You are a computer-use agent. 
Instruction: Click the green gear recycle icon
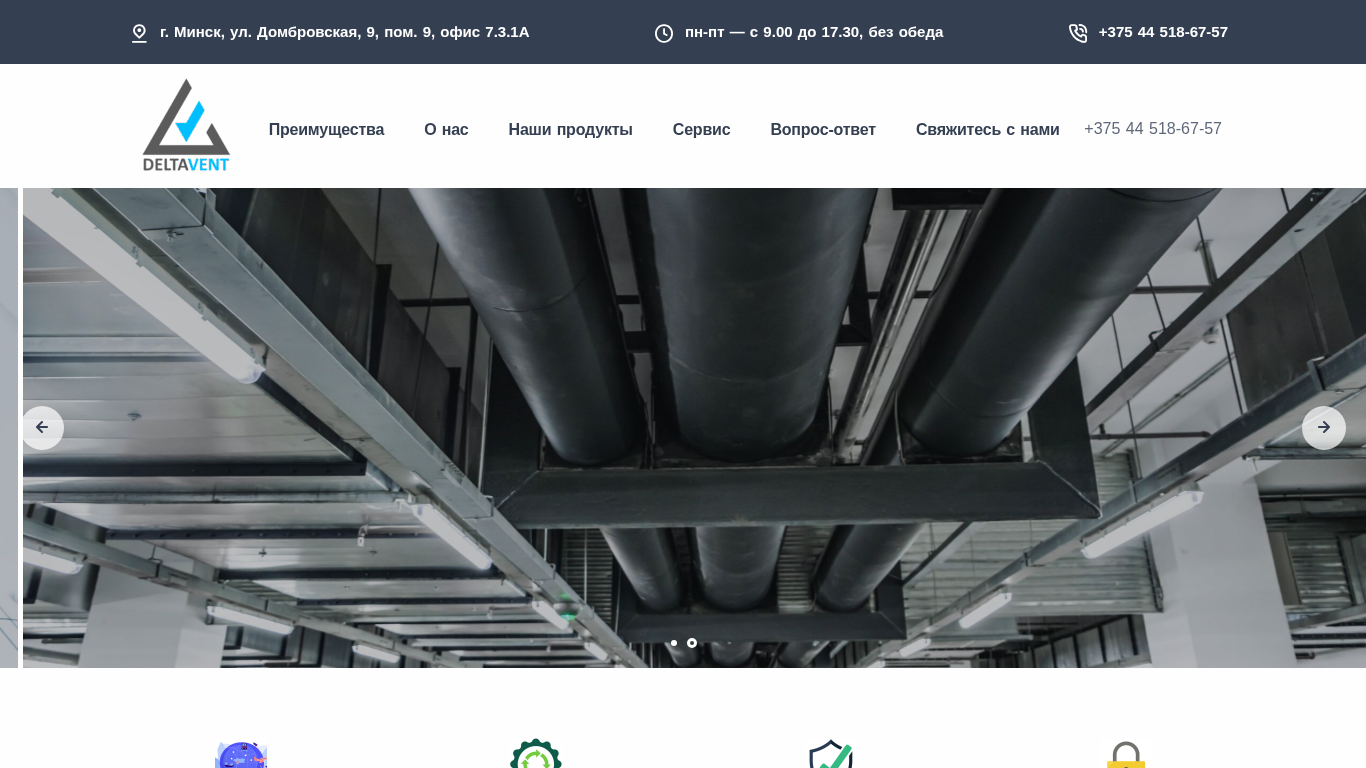pyautogui.click(x=536, y=753)
